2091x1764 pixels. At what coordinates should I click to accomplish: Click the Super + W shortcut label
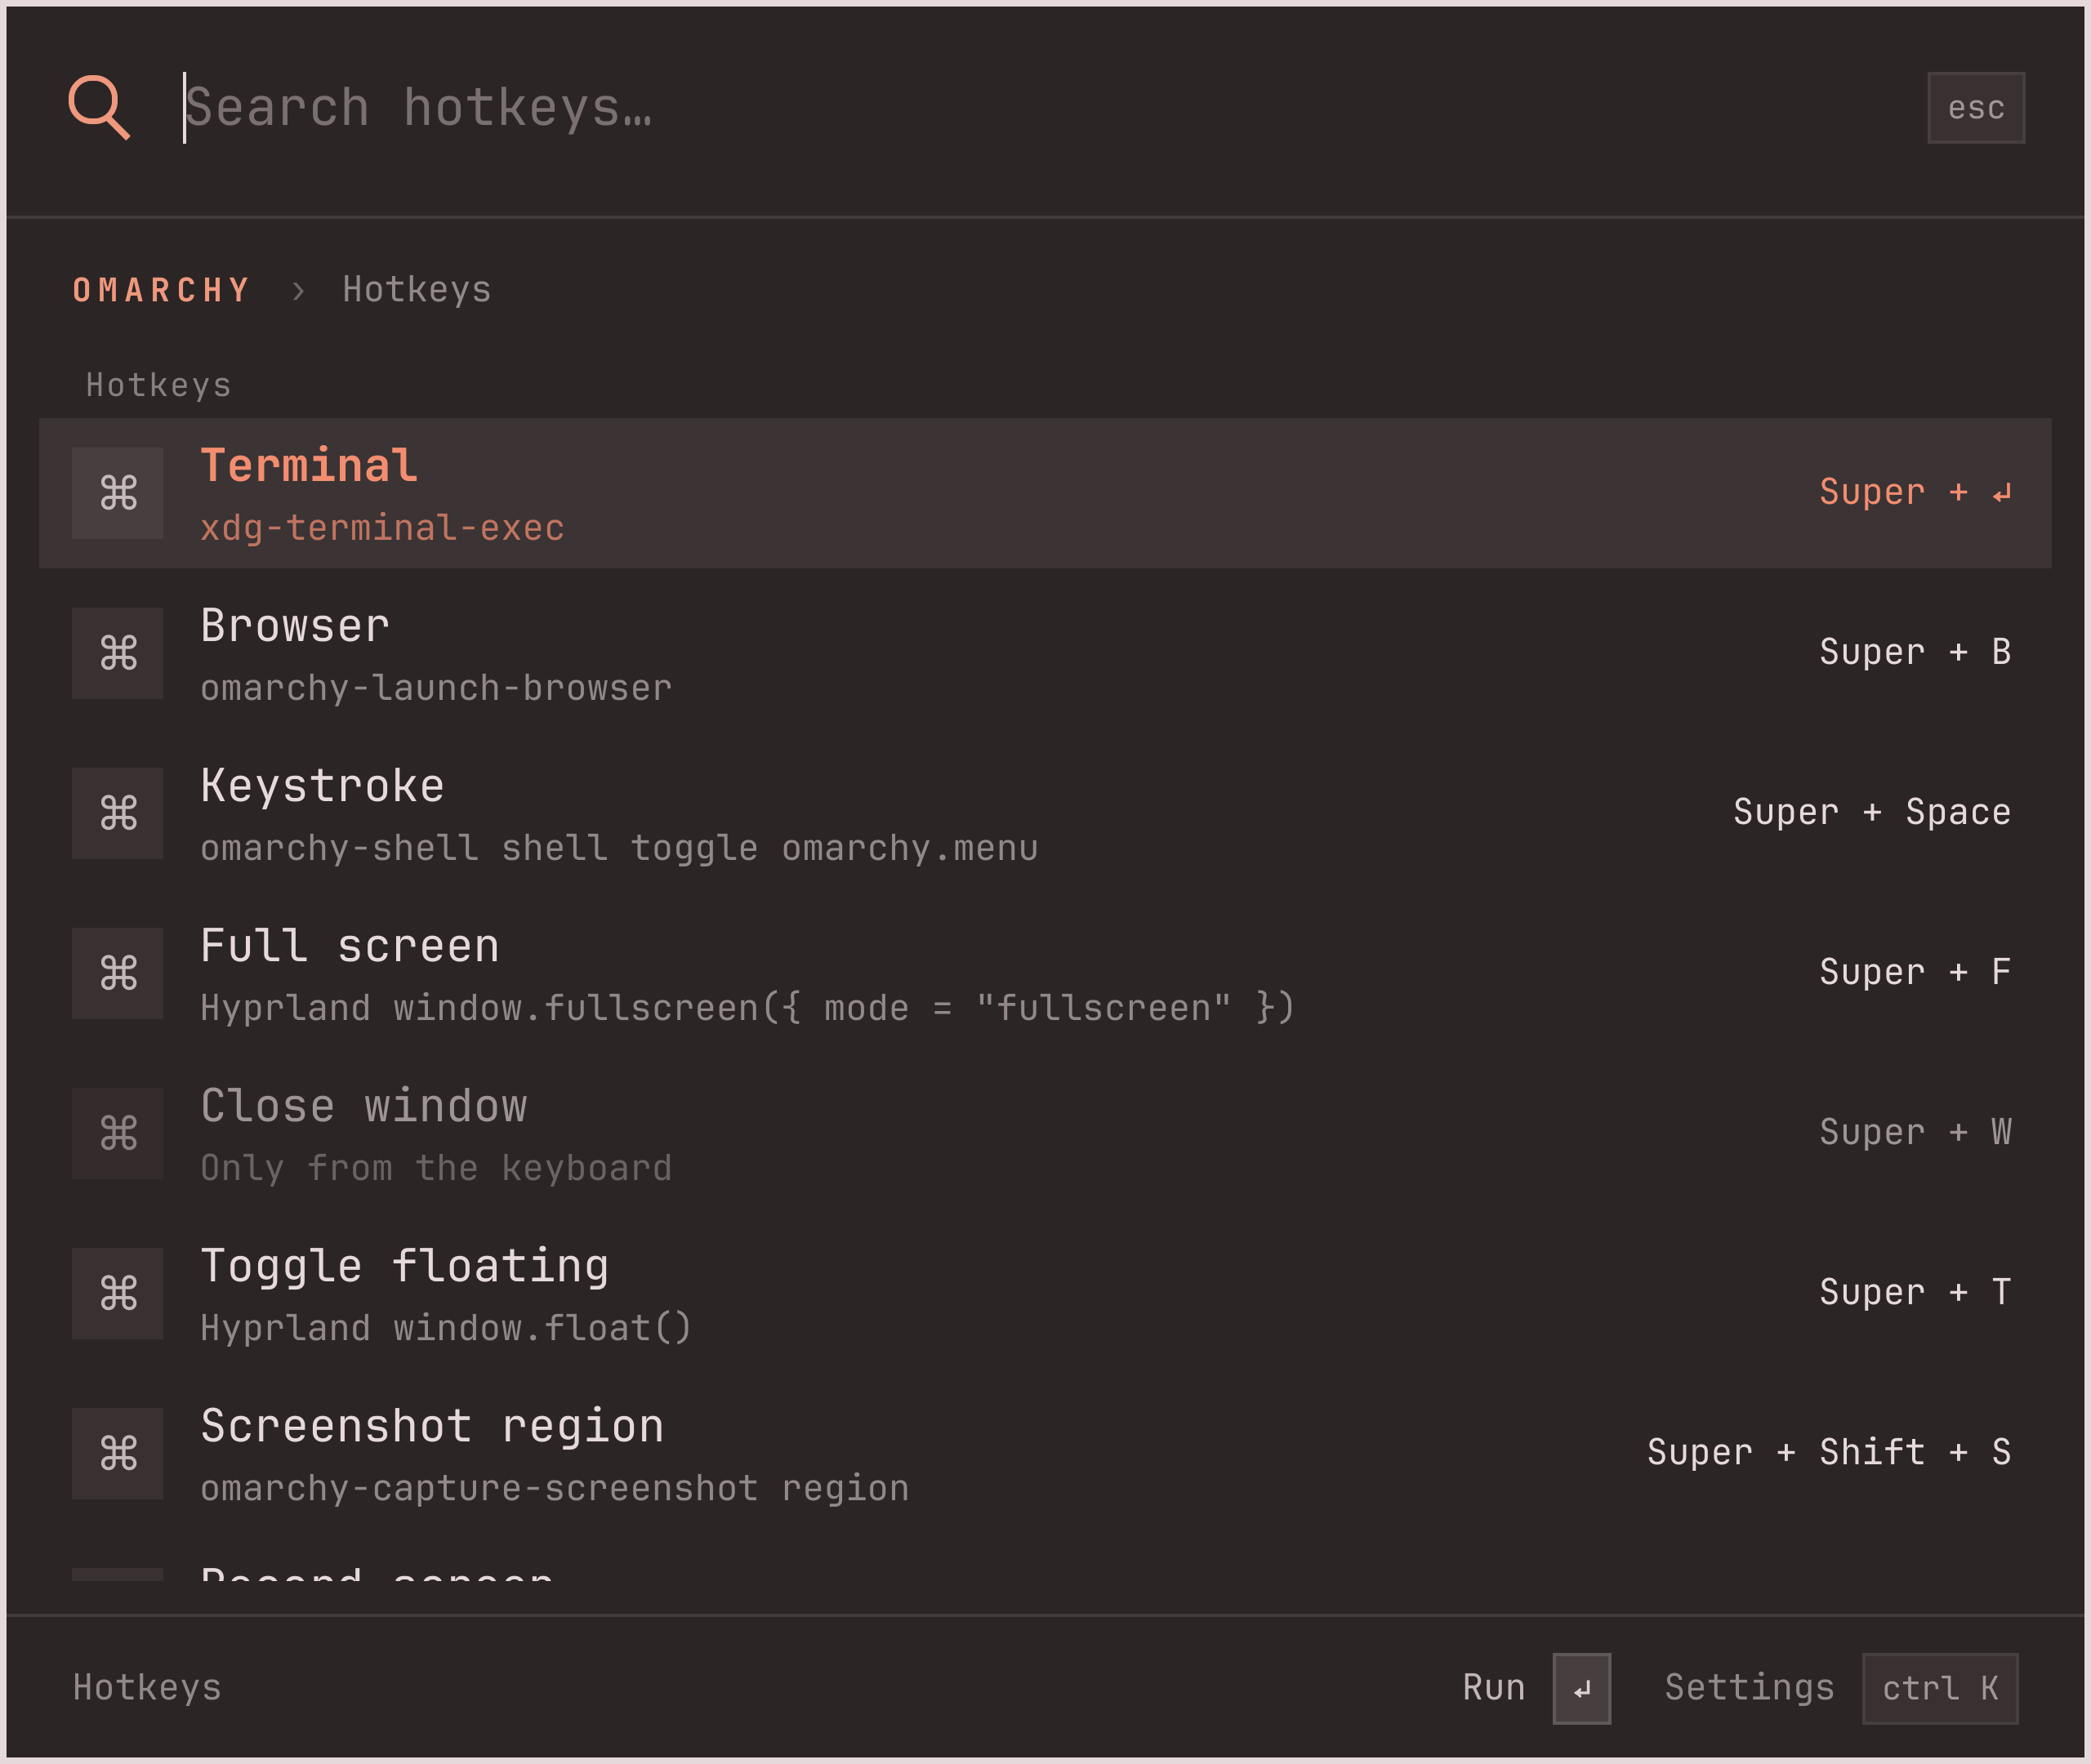pyautogui.click(x=1915, y=1132)
